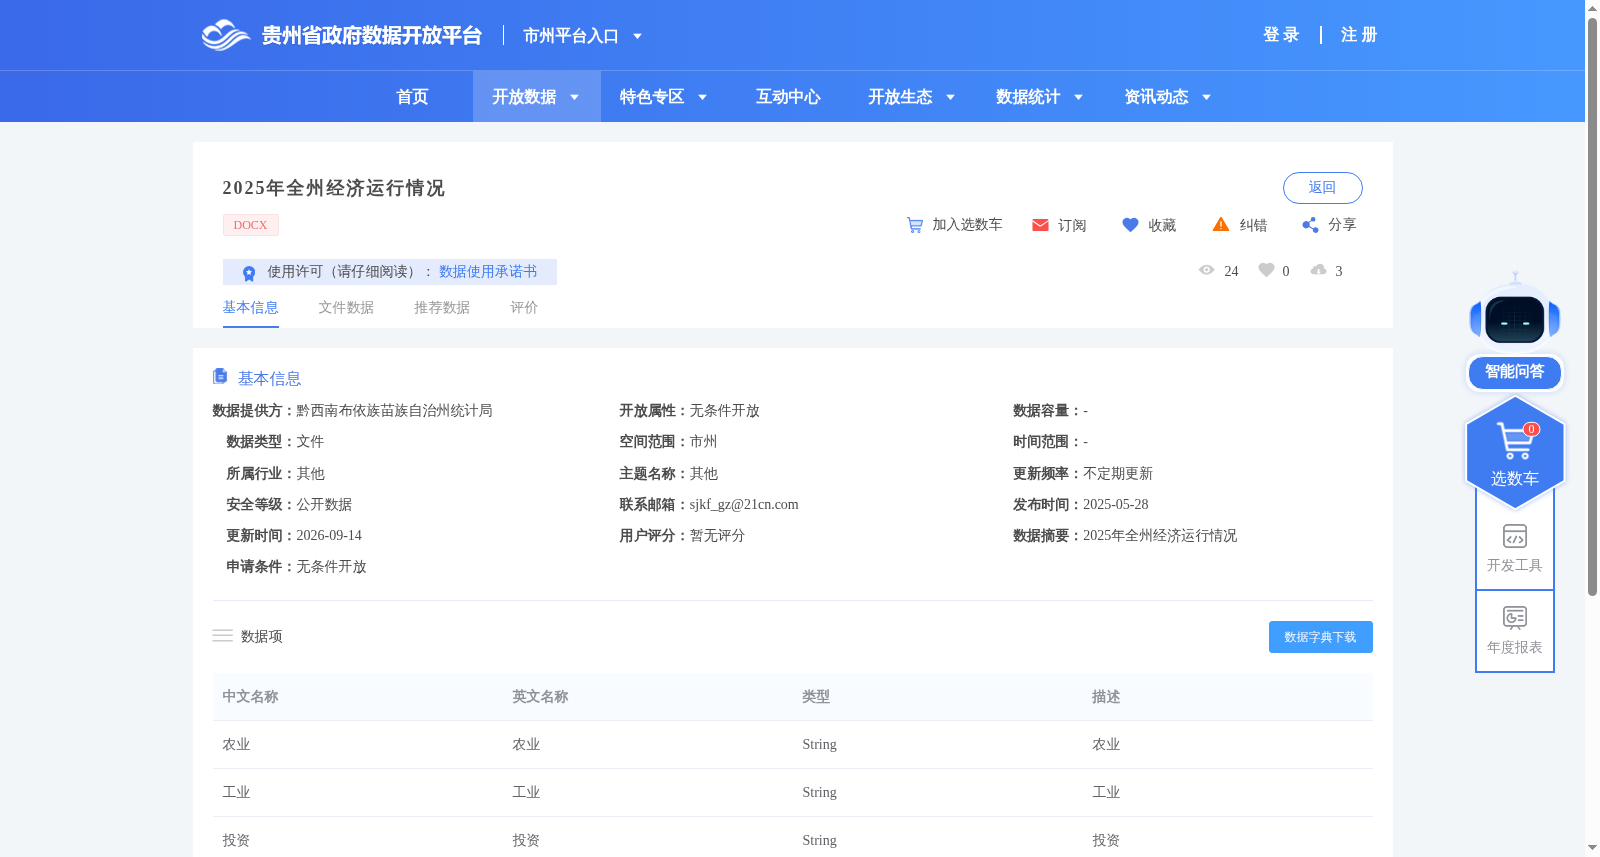This screenshot has width=1600, height=857.
Task: Click the 英文名称 column header
Action: click(x=540, y=697)
